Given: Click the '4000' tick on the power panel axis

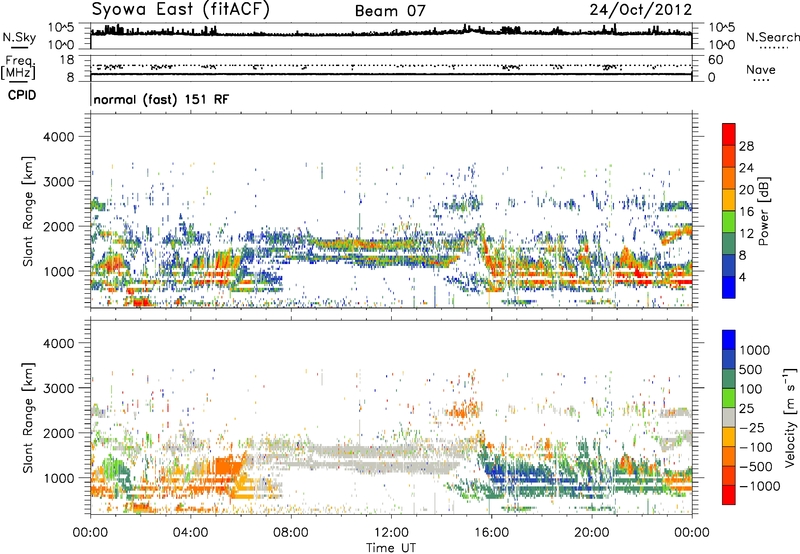Looking at the screenshot, I should 58,137.
